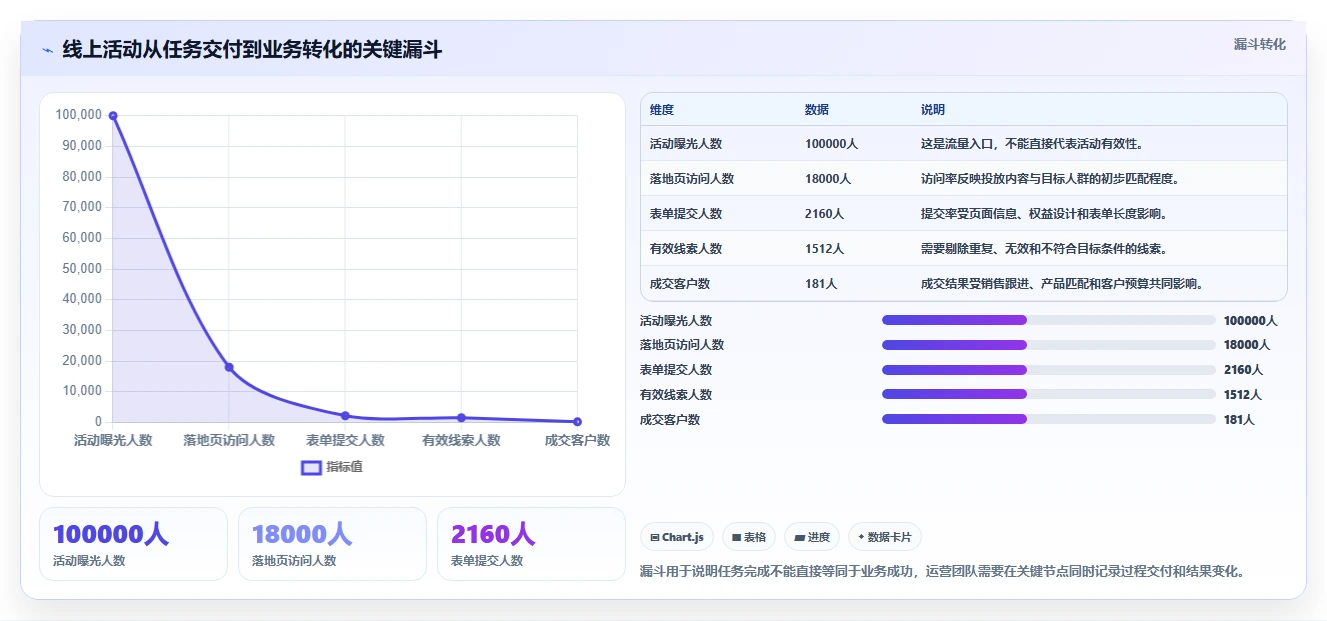Viewport: 1327px width, 621px height.
Task: Click the 100000人 table value
Action: 832,144
